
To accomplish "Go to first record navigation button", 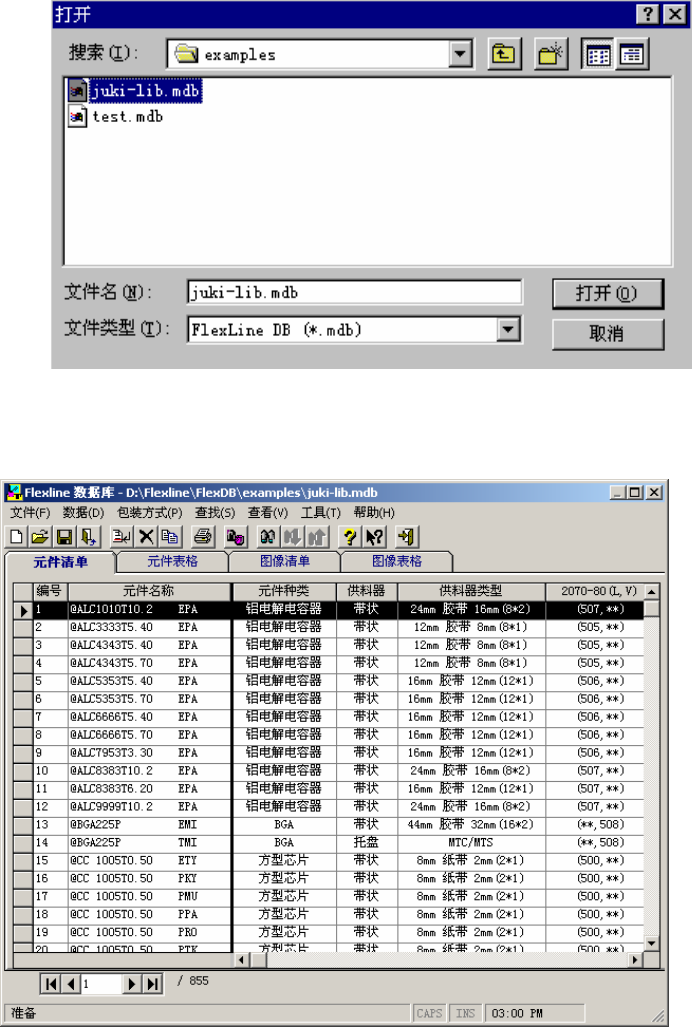I will 50,984.
